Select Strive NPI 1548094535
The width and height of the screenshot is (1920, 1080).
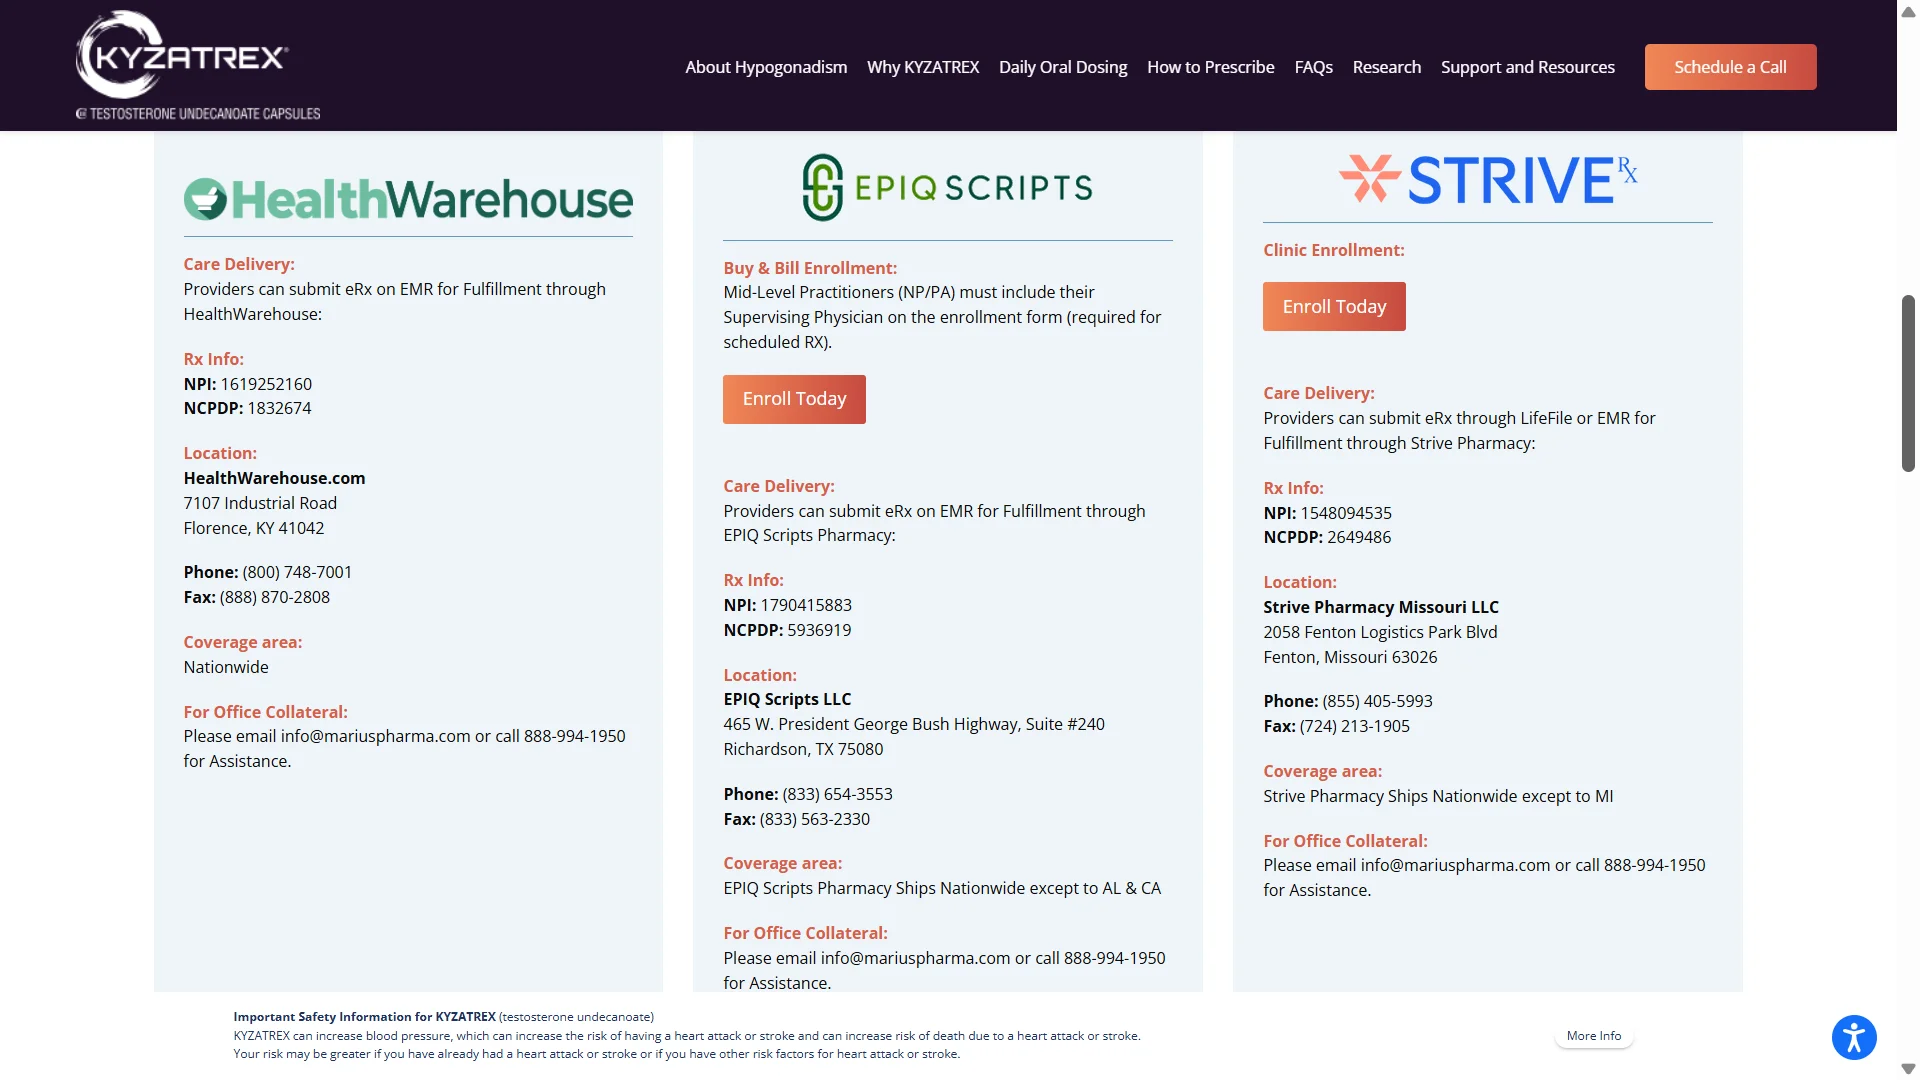[x=1346, y=513]
